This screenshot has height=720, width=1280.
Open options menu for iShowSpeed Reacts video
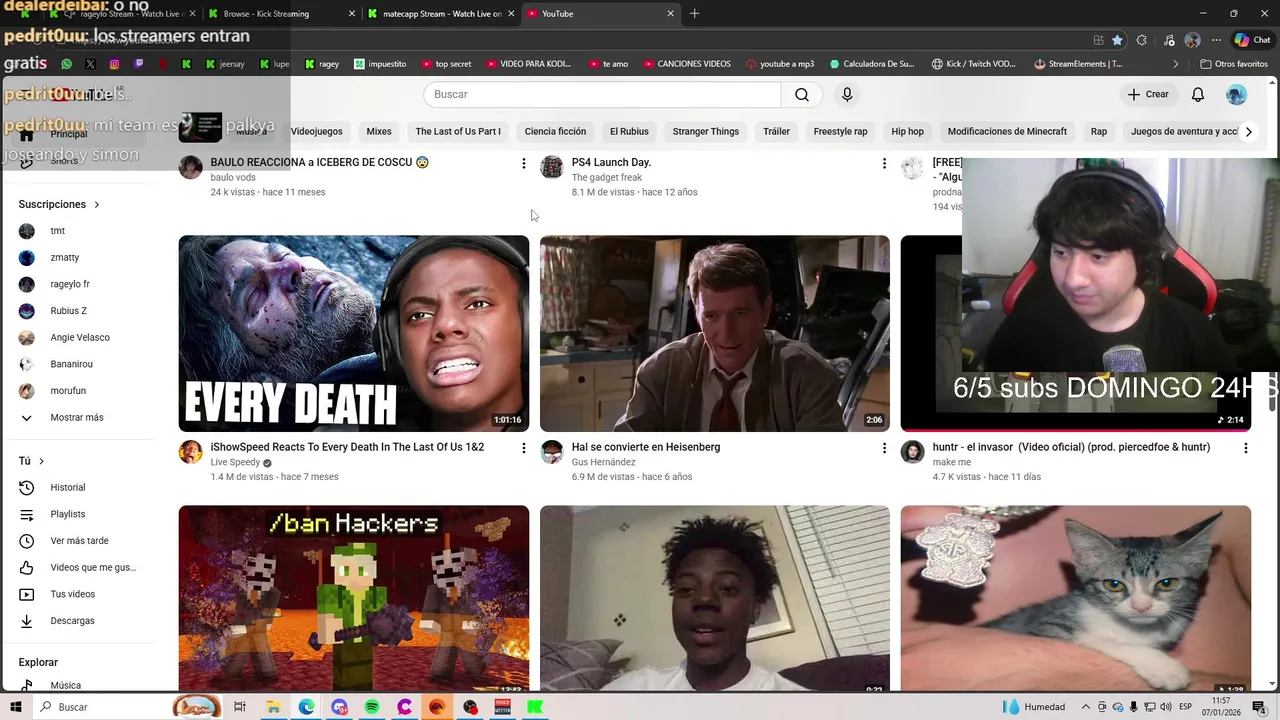coord(523,448)
